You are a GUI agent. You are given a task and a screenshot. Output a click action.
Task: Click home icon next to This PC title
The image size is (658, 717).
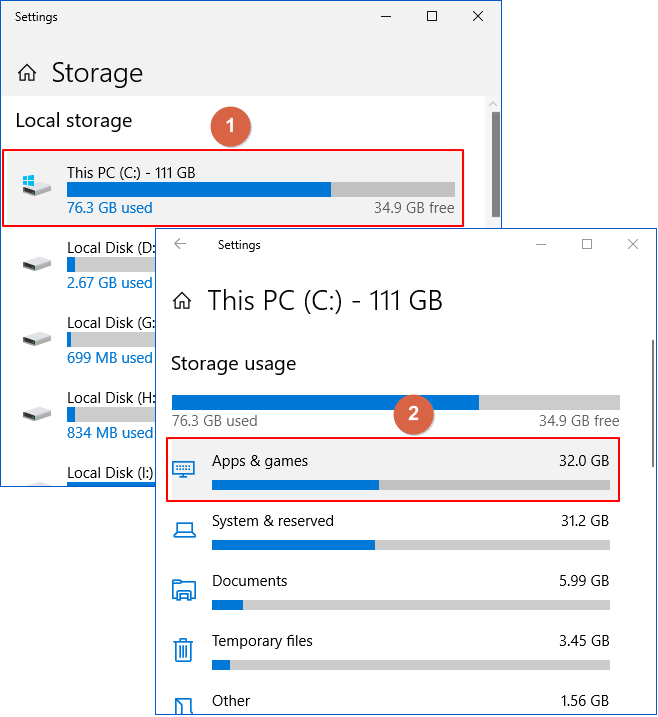coord(182,300)
